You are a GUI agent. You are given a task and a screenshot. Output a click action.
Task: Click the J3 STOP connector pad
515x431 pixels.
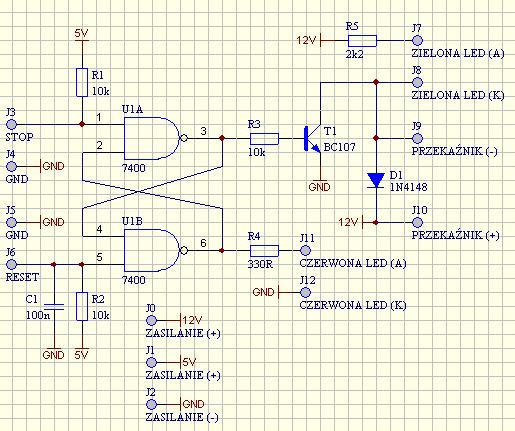[12, 124]
